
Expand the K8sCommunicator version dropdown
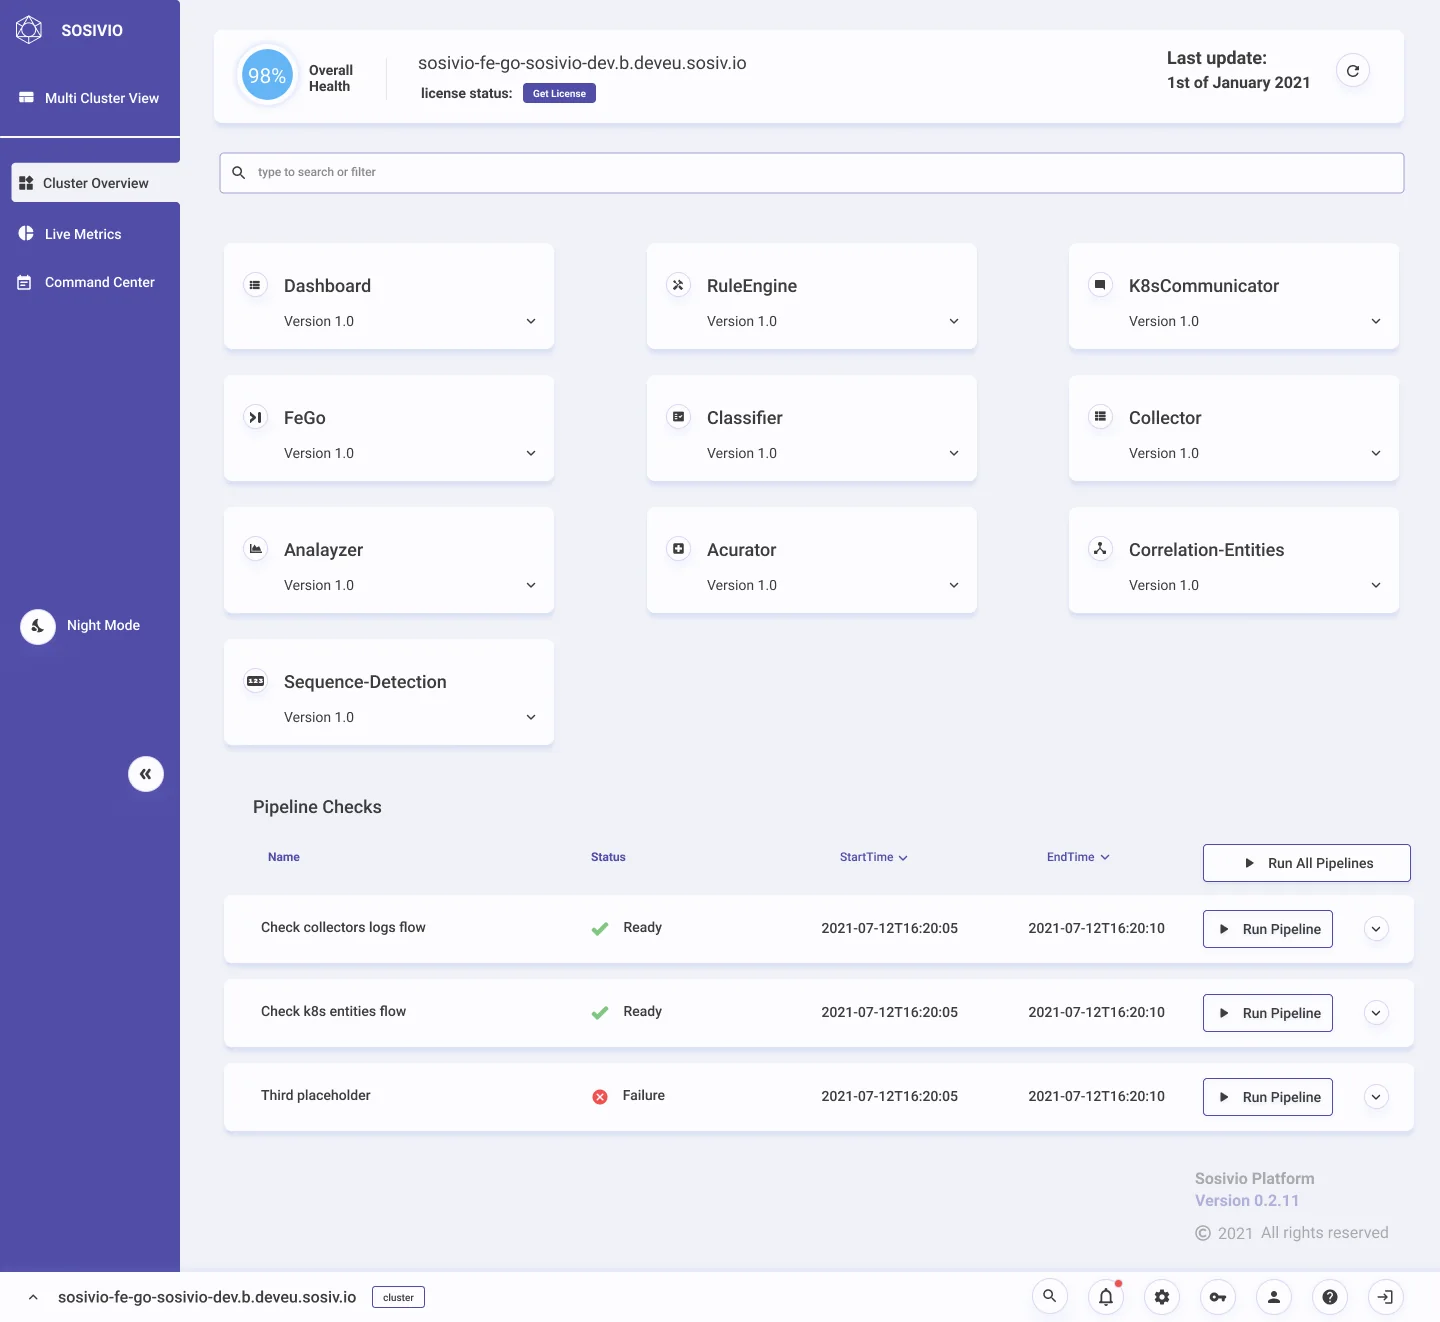click(1376, 321)
